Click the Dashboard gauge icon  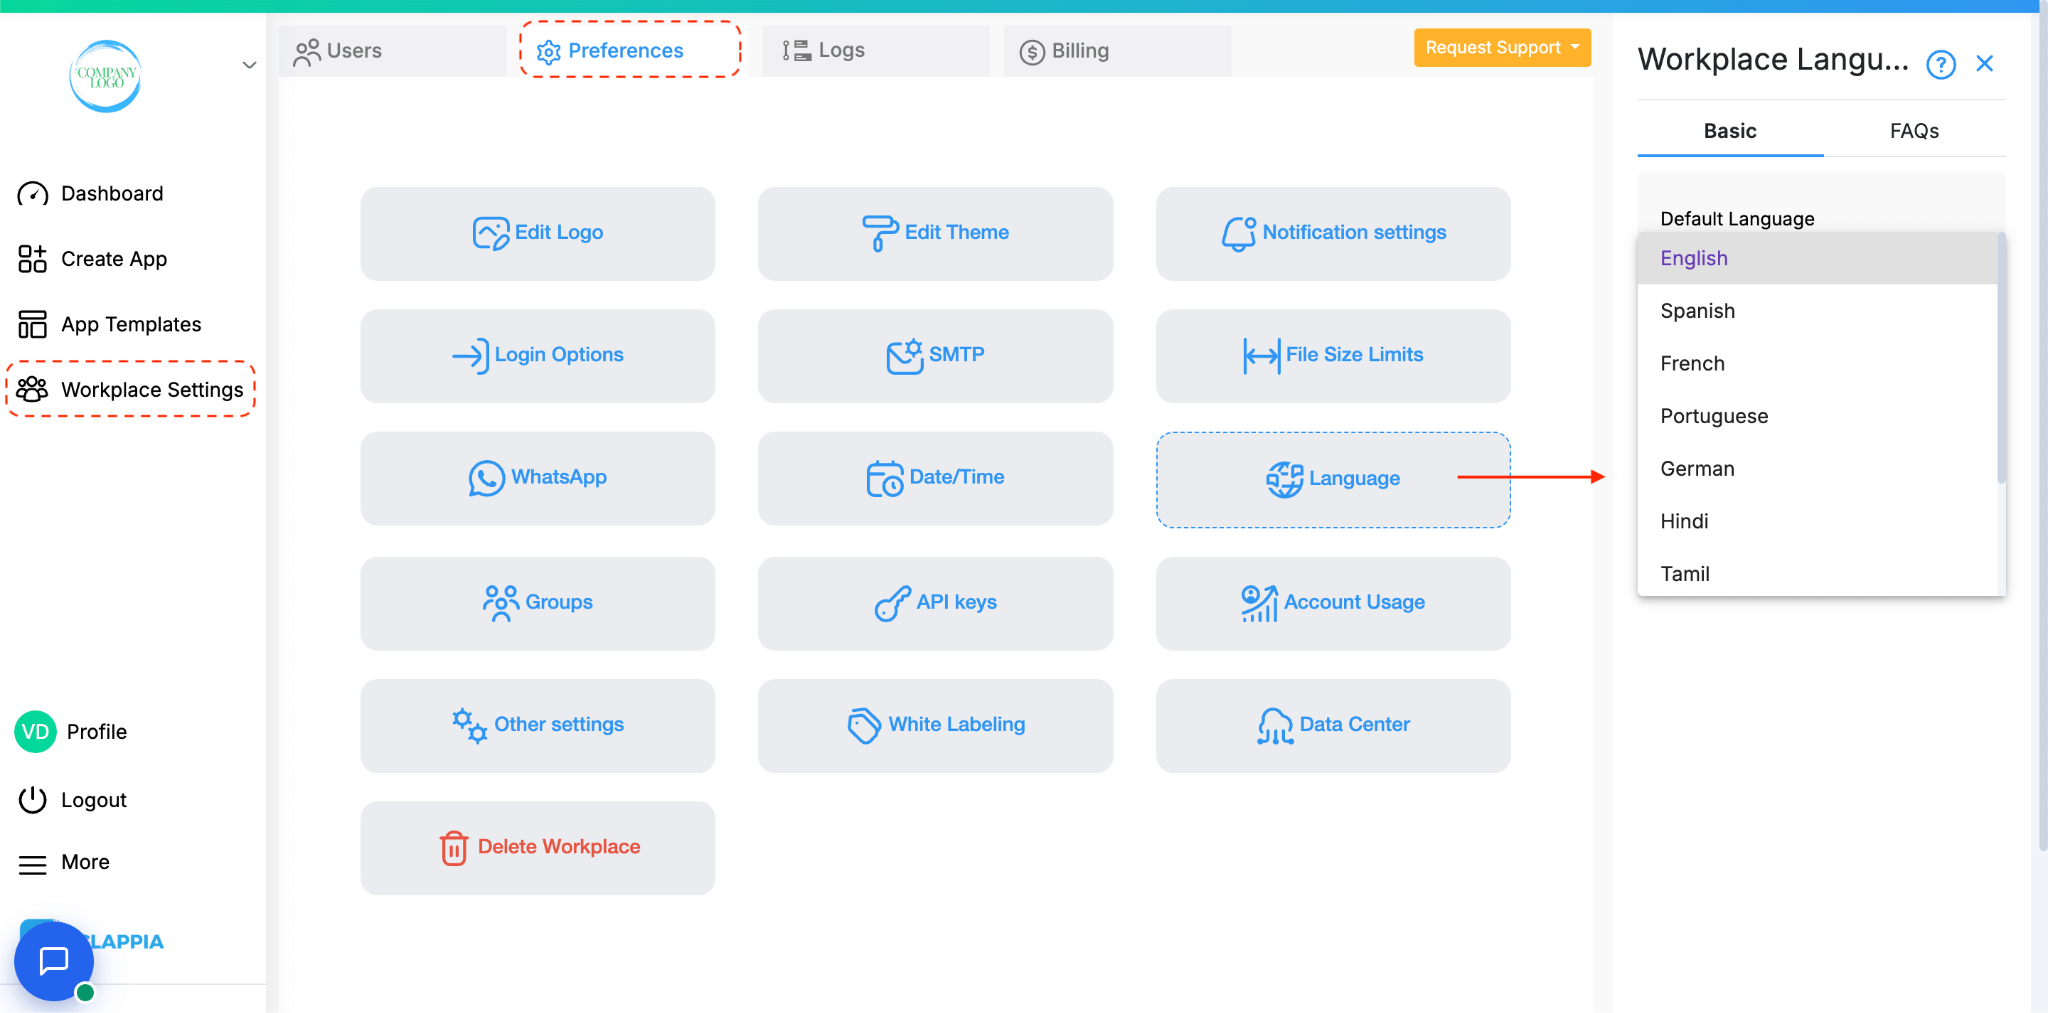pyautogui.click(x=33, y=194)
